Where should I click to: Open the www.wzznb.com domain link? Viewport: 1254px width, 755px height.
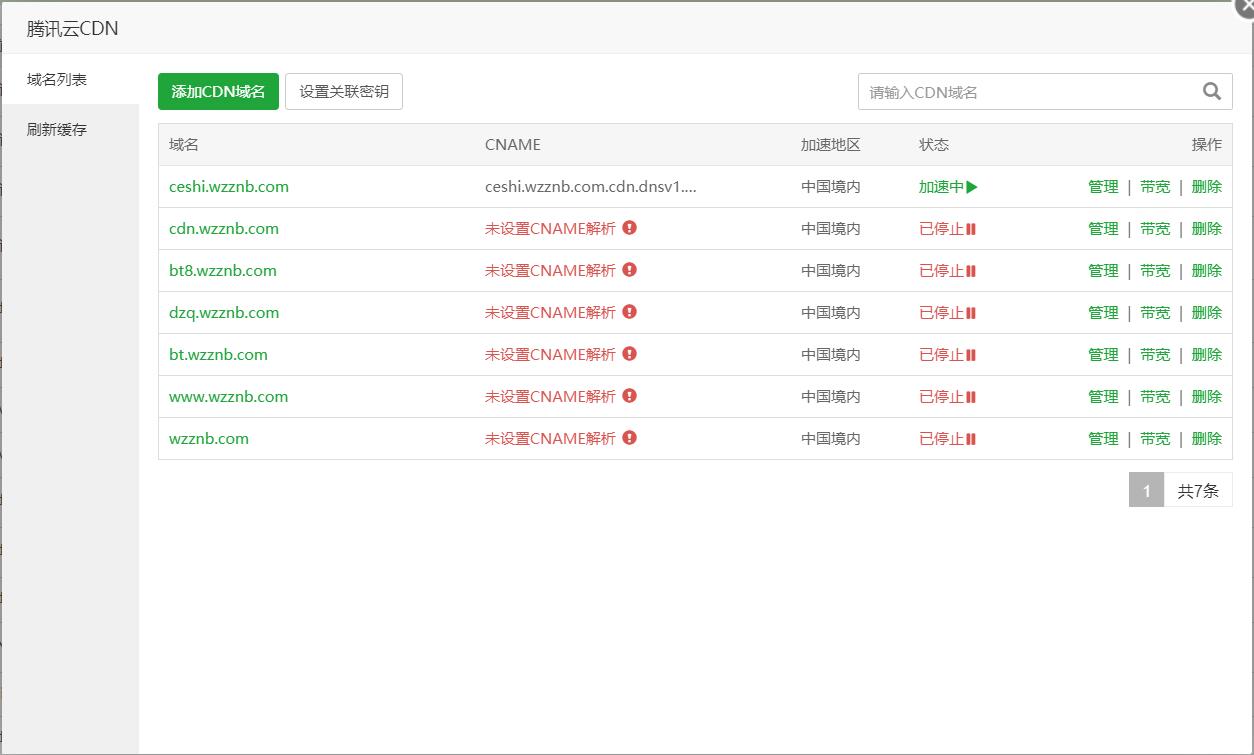point(228,397)
